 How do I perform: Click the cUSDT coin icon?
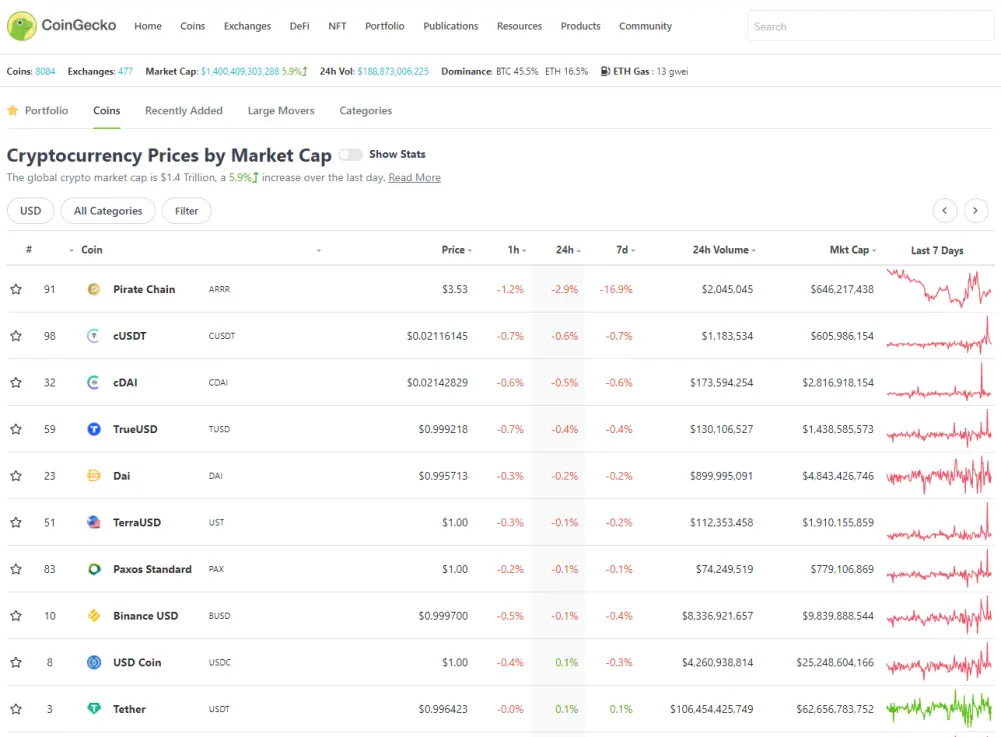point(94,336)
